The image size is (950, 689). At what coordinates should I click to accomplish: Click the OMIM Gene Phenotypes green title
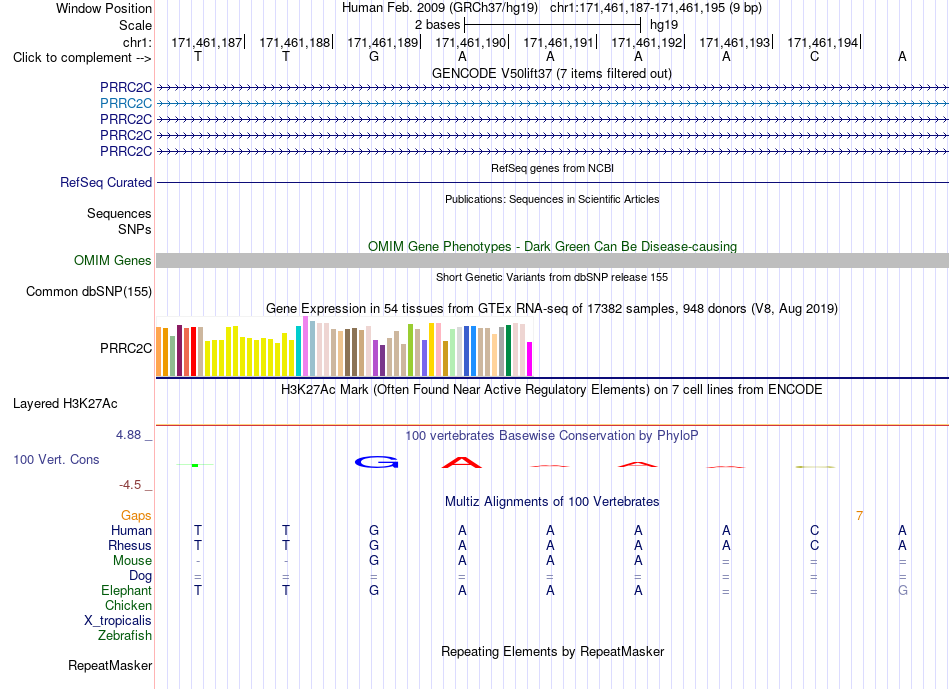click(553, 247)
